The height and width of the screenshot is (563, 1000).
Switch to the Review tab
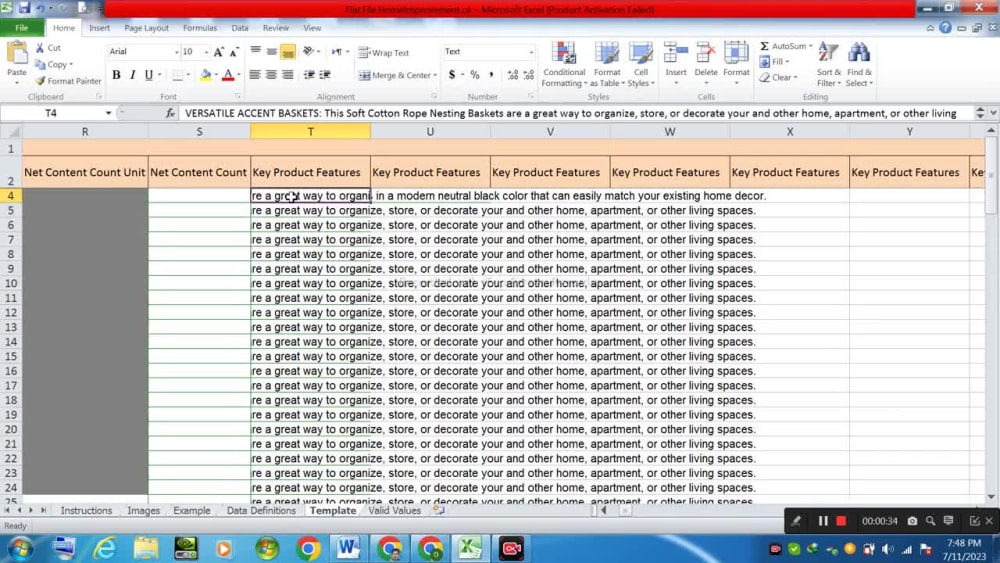(x=276, y=28)
